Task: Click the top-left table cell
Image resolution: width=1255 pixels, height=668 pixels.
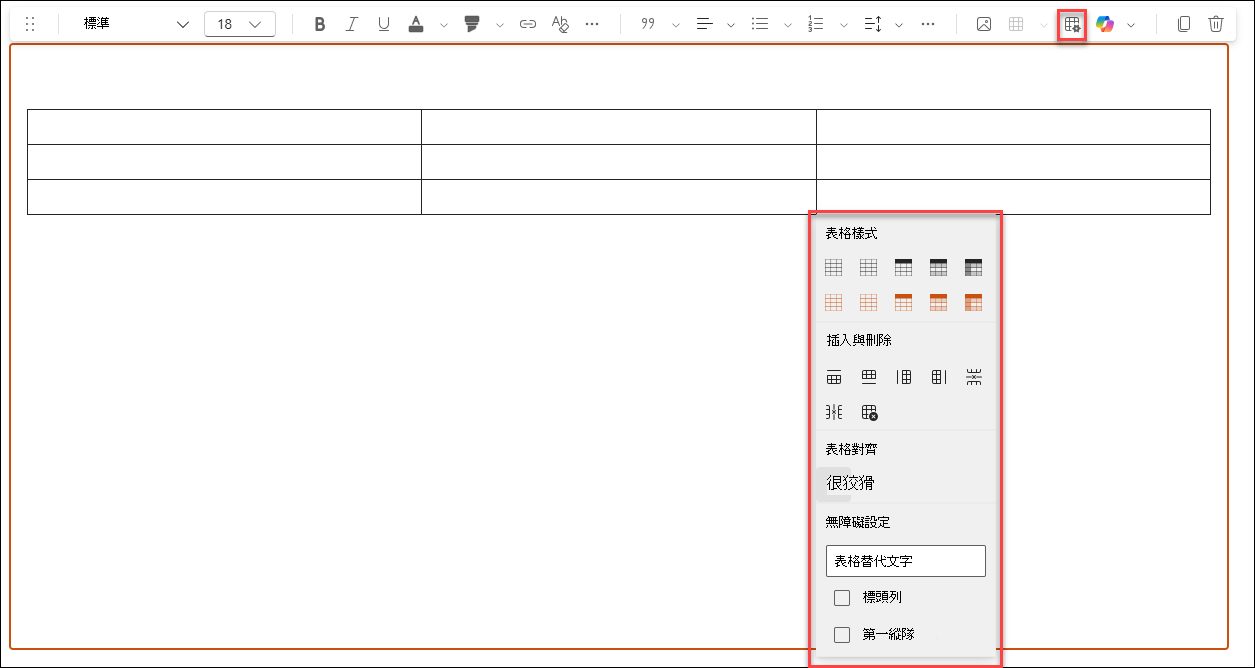Action: [x=224, y=127]
